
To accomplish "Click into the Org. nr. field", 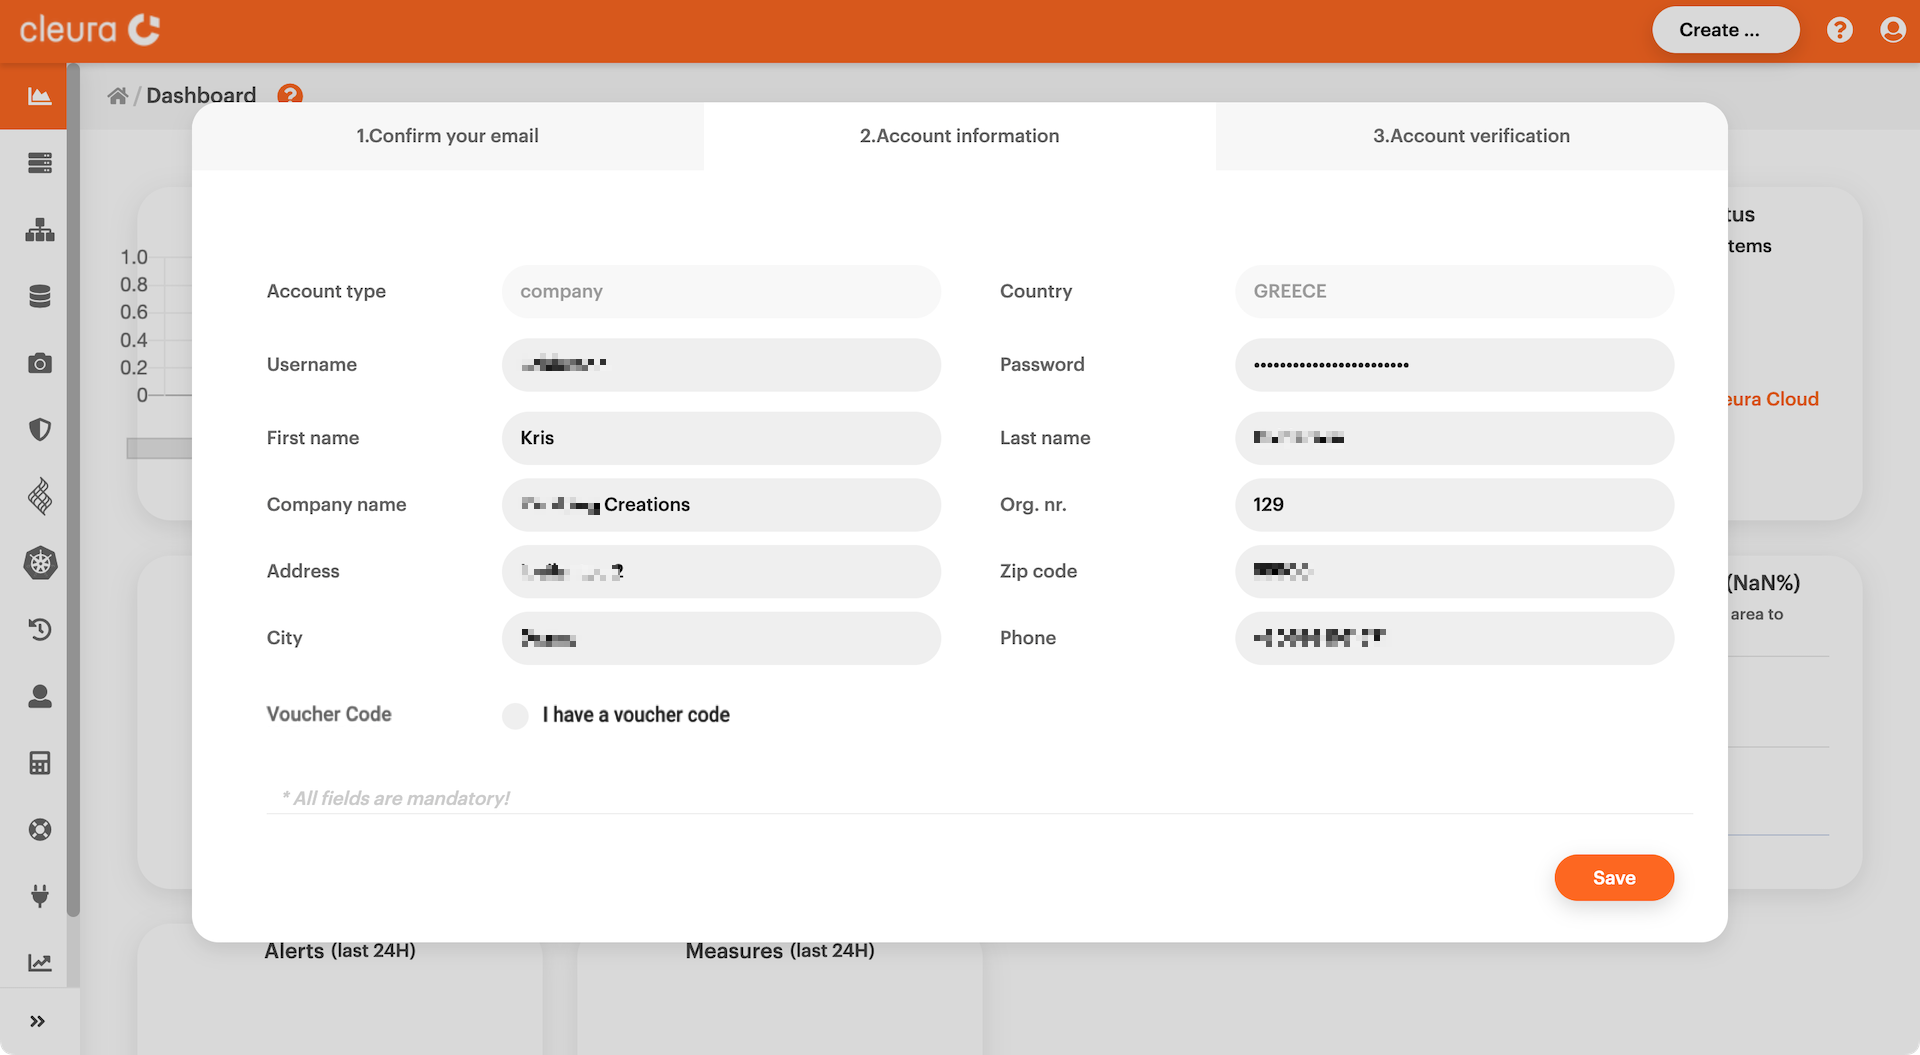I will click(1453, 505).
